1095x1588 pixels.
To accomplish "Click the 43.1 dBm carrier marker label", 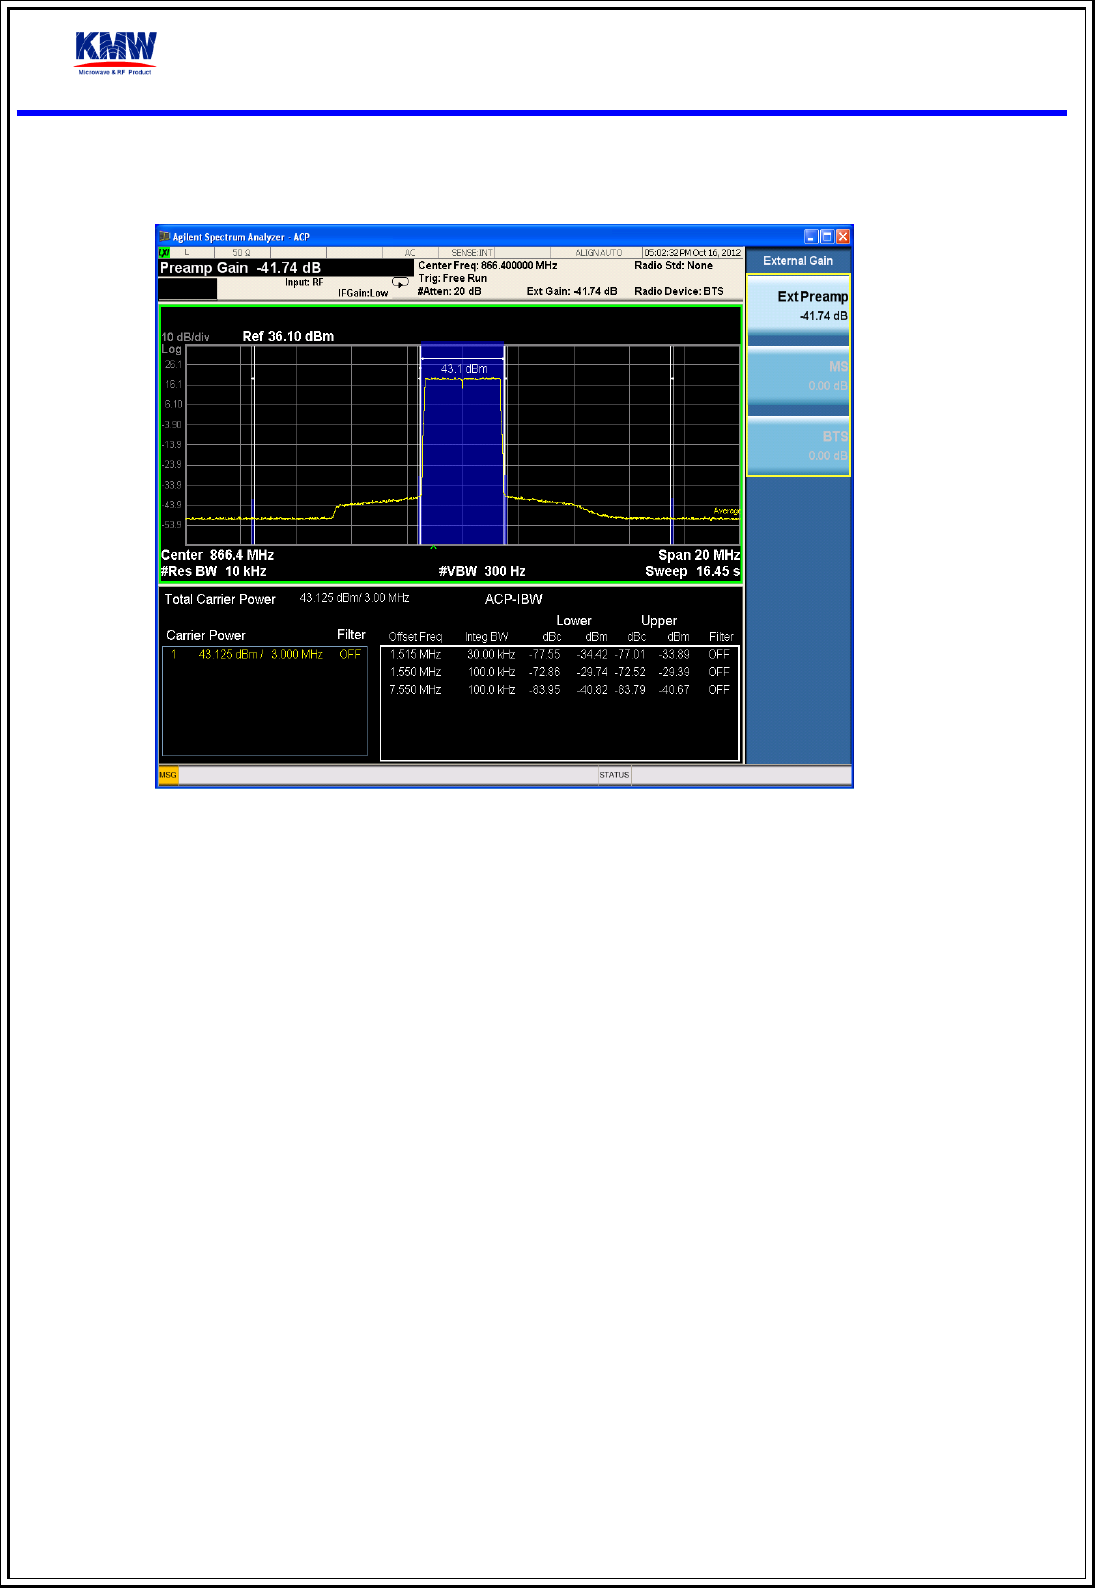I will (464, 369).
